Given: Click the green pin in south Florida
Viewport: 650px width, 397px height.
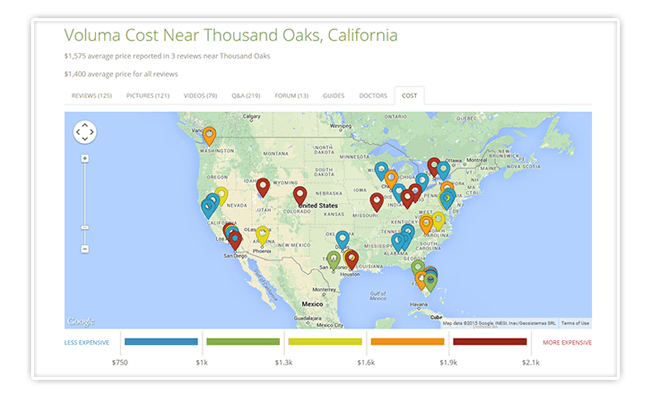Looking at the screenshot, I should coord(431,283).
